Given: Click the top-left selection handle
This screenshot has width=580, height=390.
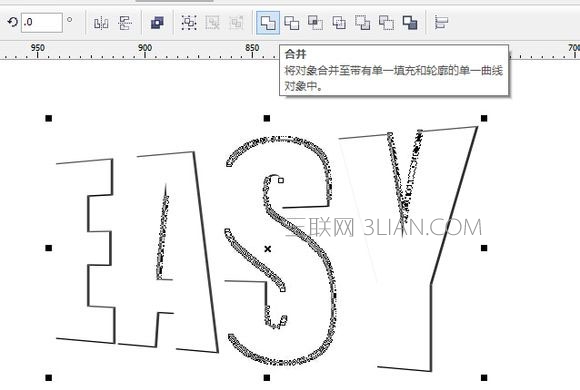Looking at the screenshot, I should tap(49, 118).
